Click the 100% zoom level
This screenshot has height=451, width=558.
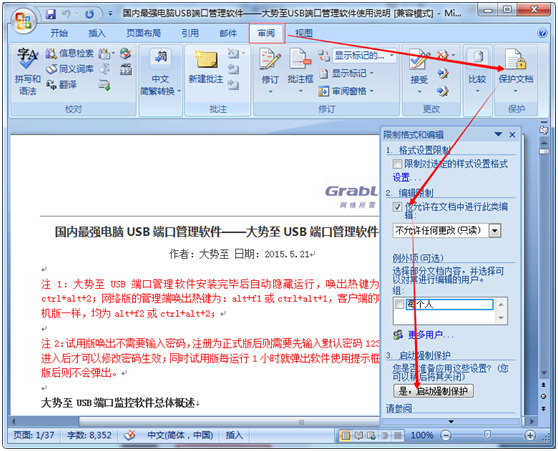pos(422,435)
